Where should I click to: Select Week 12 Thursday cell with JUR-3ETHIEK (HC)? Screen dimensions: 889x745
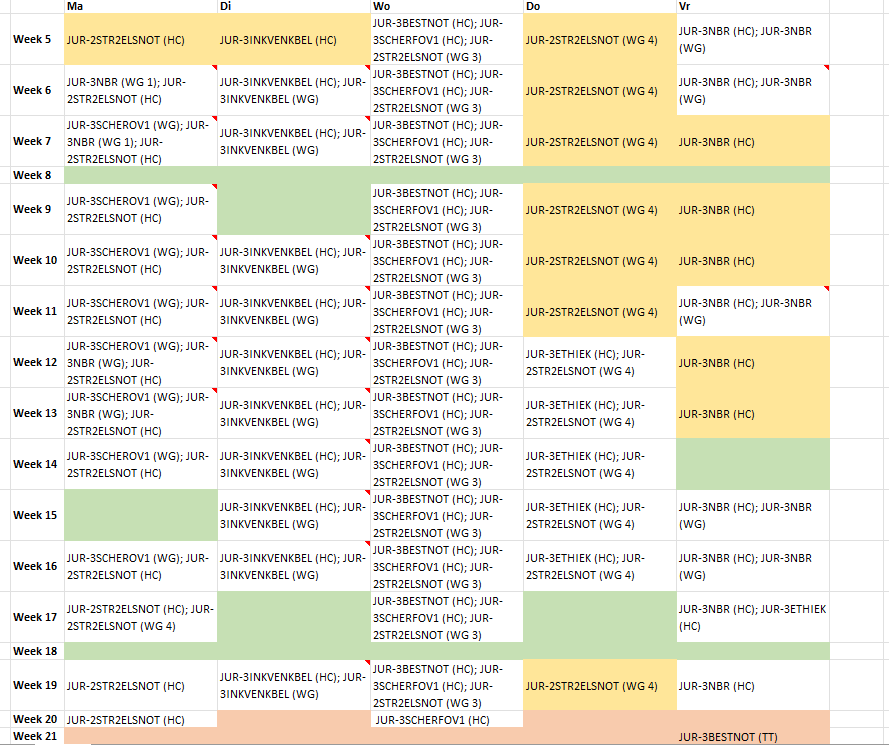599,362
